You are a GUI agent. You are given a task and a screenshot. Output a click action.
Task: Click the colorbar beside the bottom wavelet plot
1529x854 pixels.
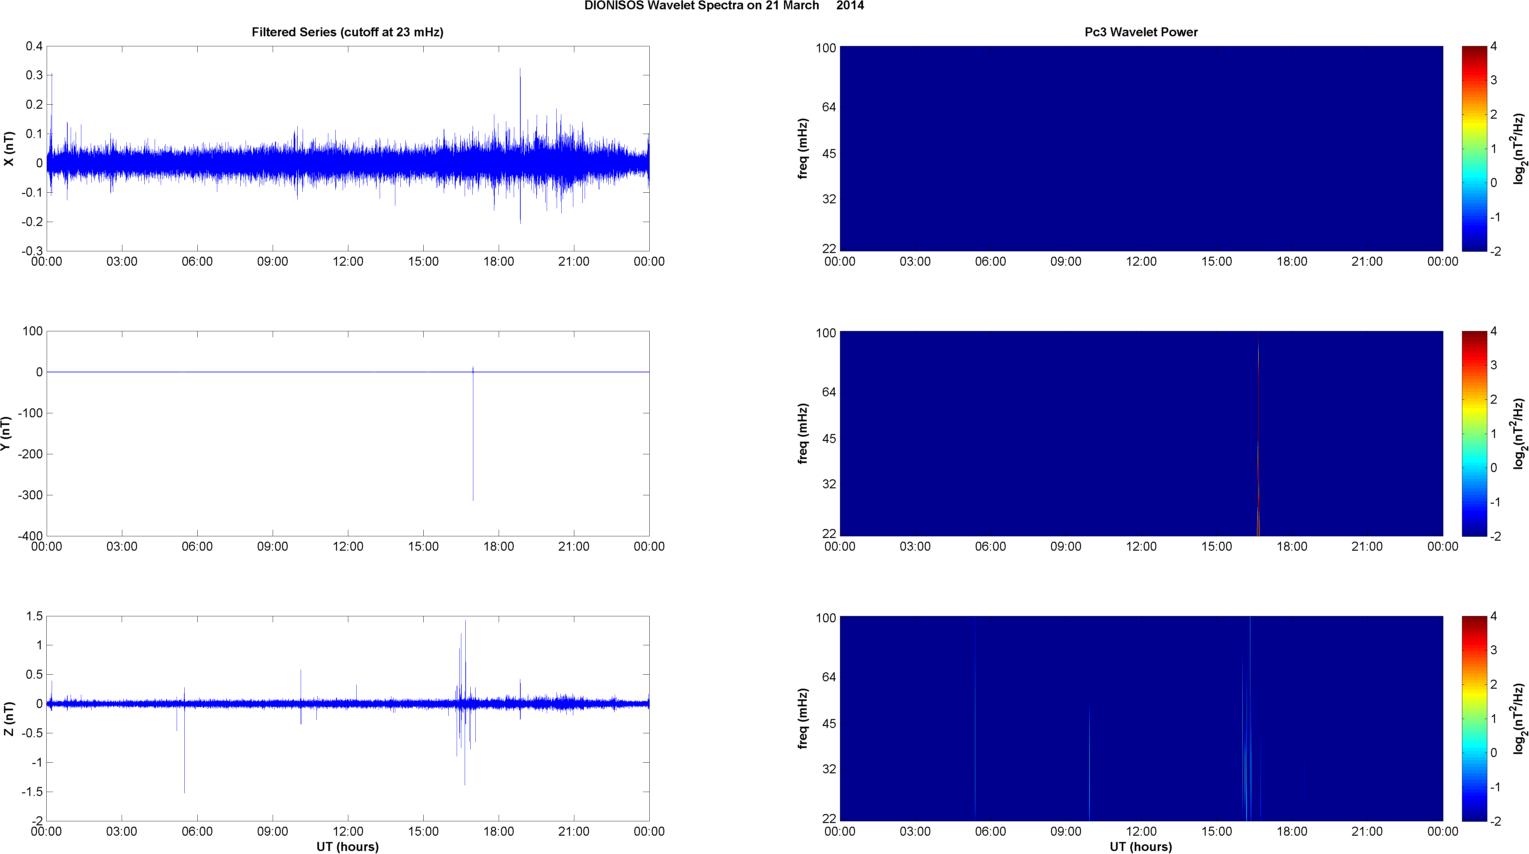[1475, 718]
